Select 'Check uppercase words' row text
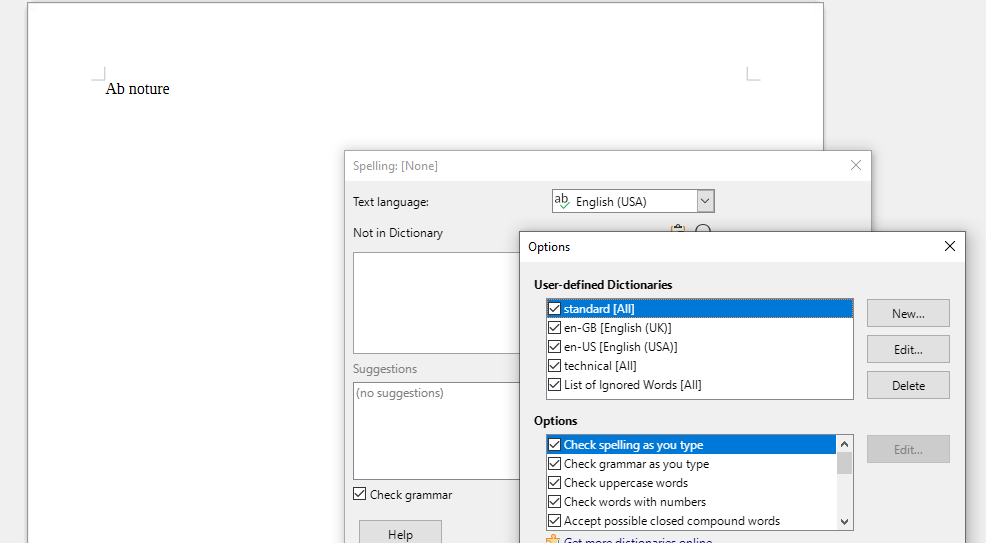This screenshot has width=986, height=543. pyautogui.click(x=626, y=483)
